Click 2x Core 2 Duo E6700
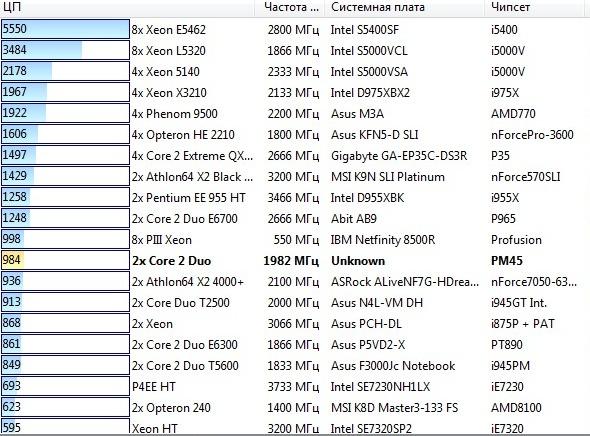Viewport: 590px width, 436px height. click(185, 219)
